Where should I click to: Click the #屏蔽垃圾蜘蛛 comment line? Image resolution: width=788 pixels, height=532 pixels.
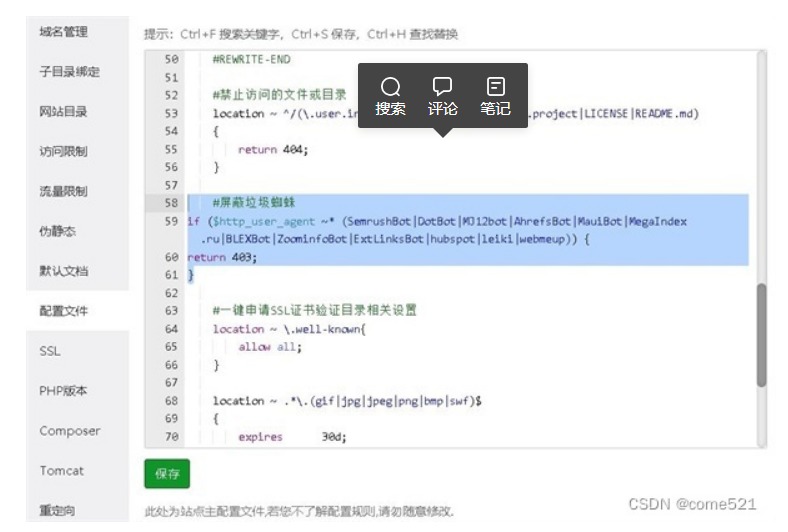254,202
